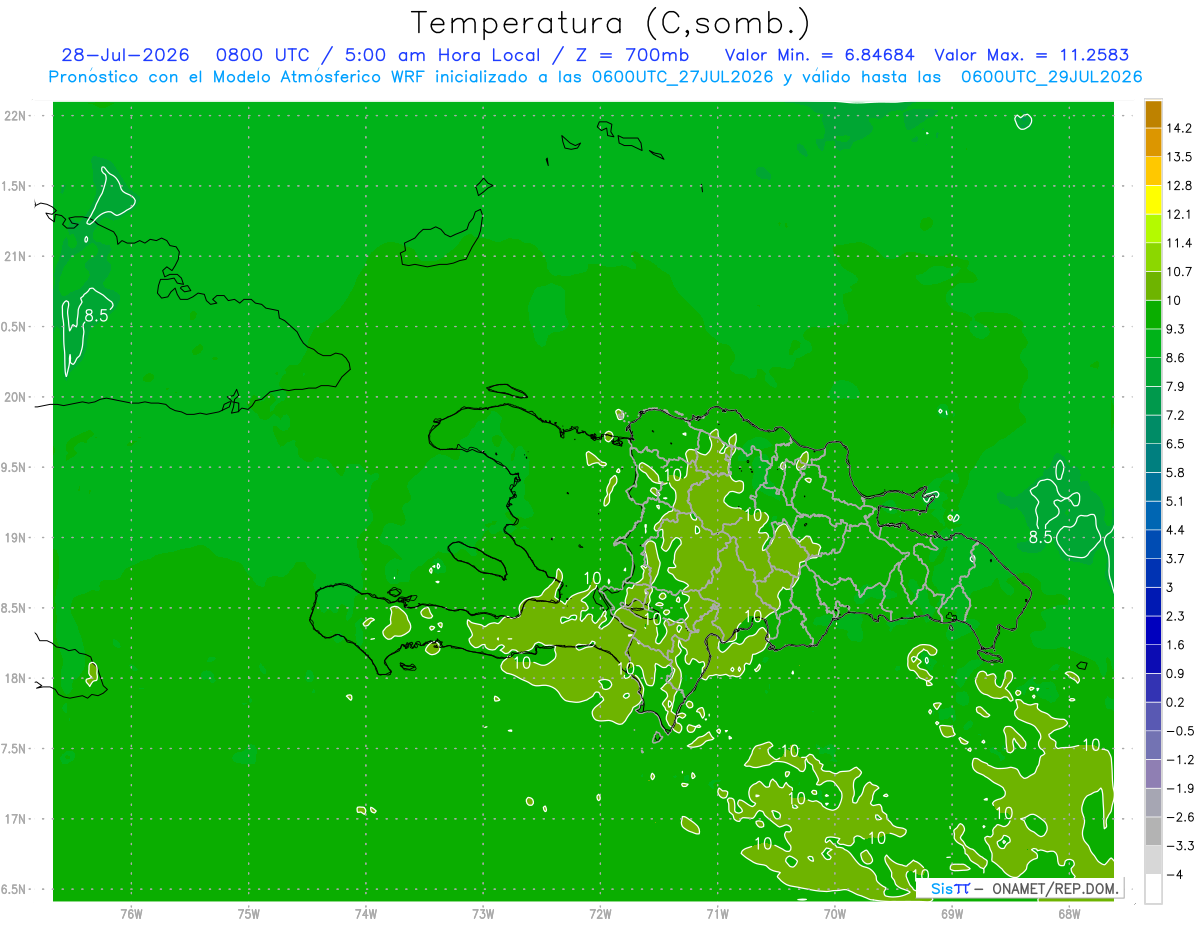Click the "8.6" colorbar label

click(1176, 358)
